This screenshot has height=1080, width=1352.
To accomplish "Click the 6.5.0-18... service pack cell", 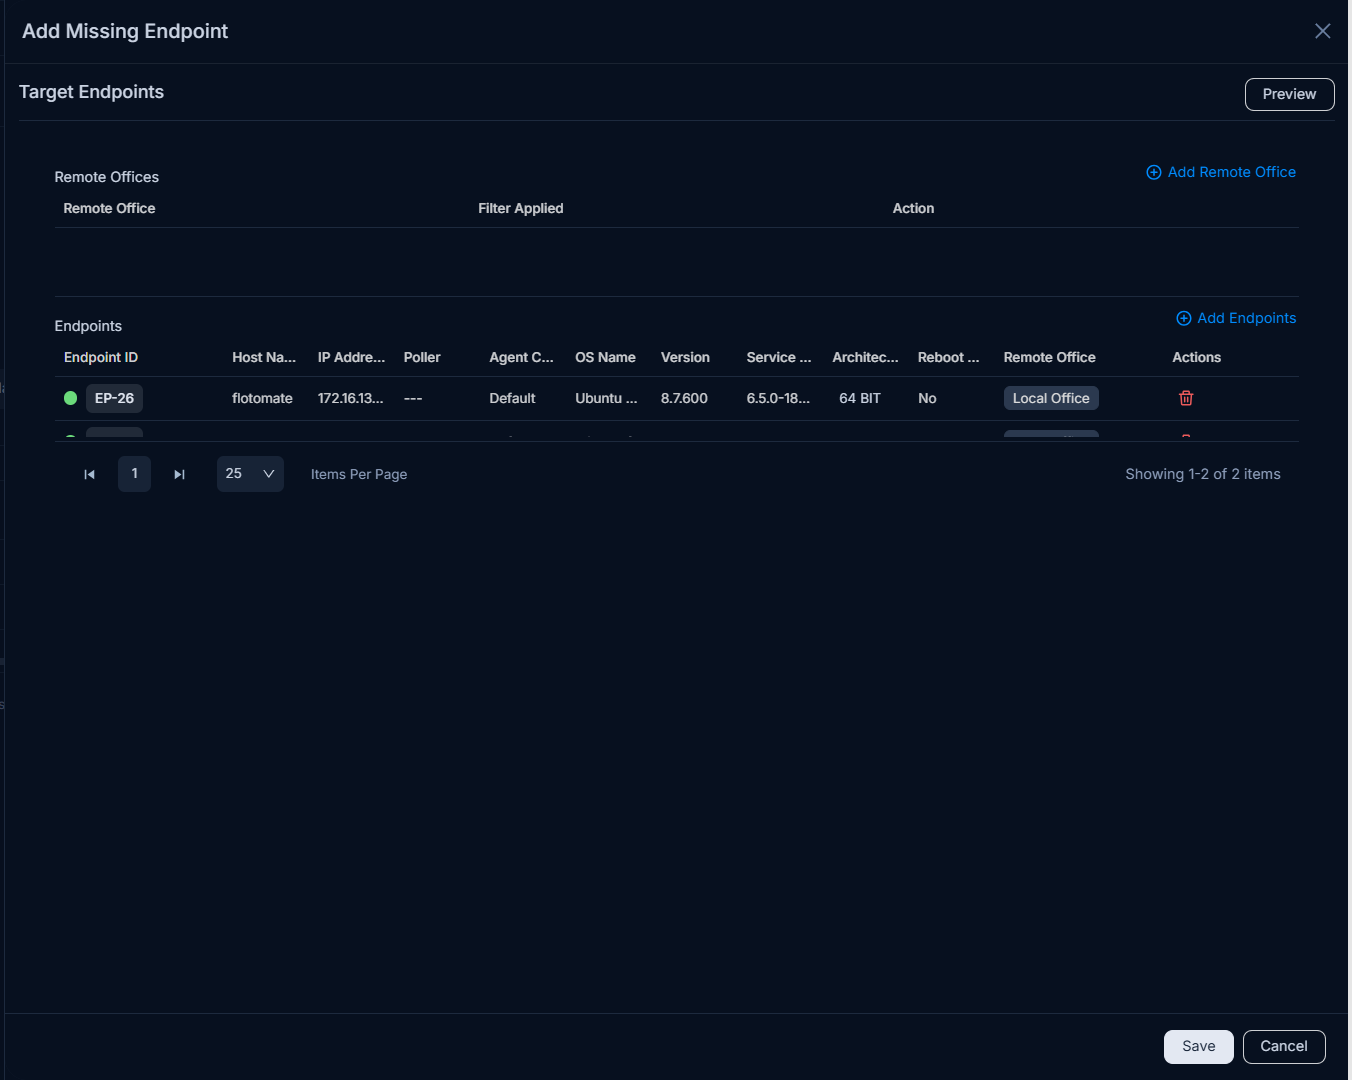I will pyautogui.click(x=778, y=398).
